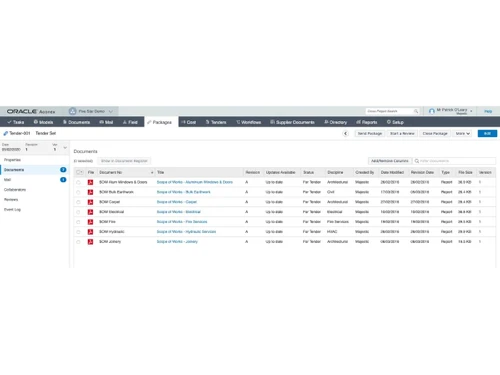Select checkbox for BOM Electrical
This screenshot has width=500, height=375.
78,212
